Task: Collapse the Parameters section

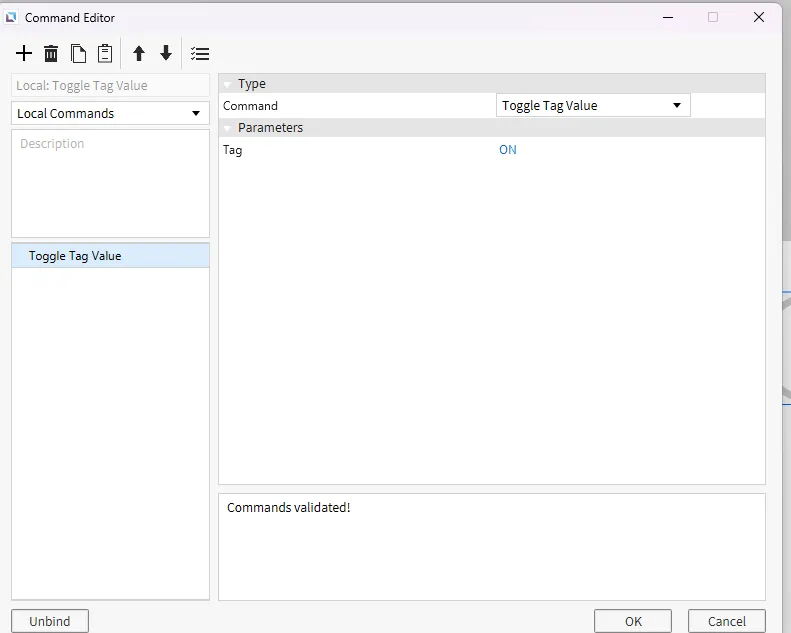Action: coord(227,128)
